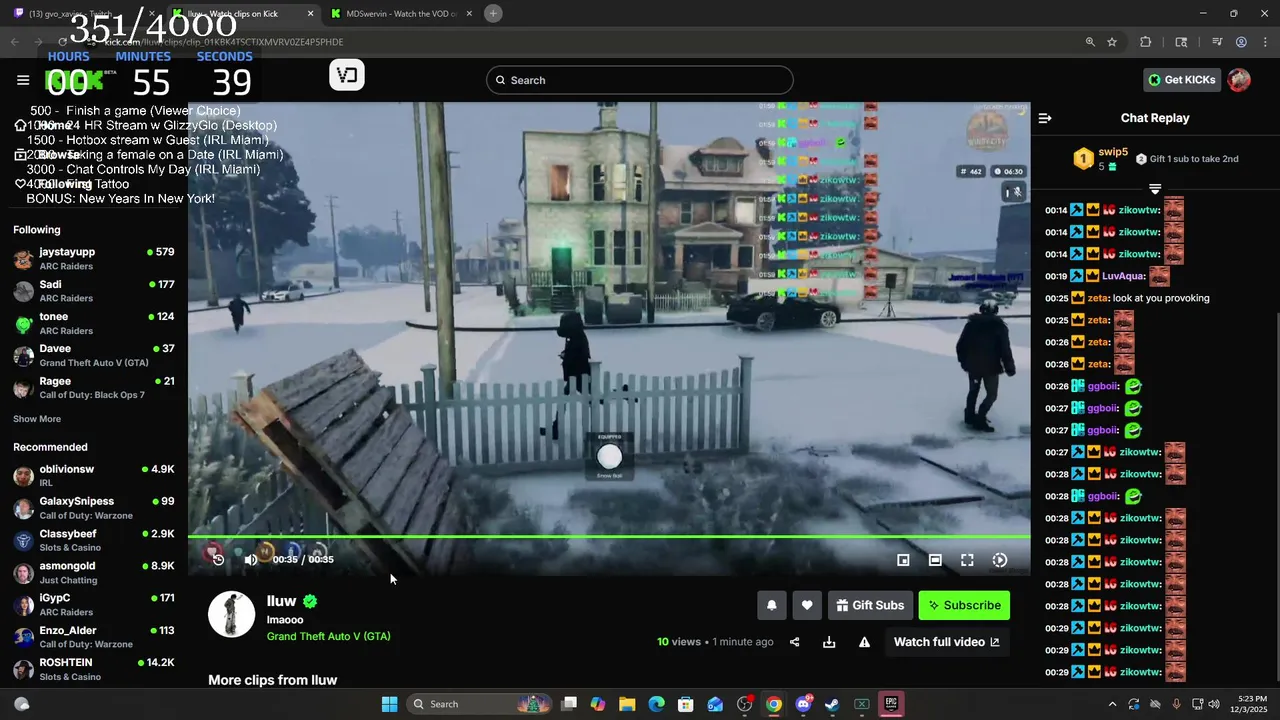1280x720 pixels.
Task: Click the lluw channel avatar
Action: point(231,614)
